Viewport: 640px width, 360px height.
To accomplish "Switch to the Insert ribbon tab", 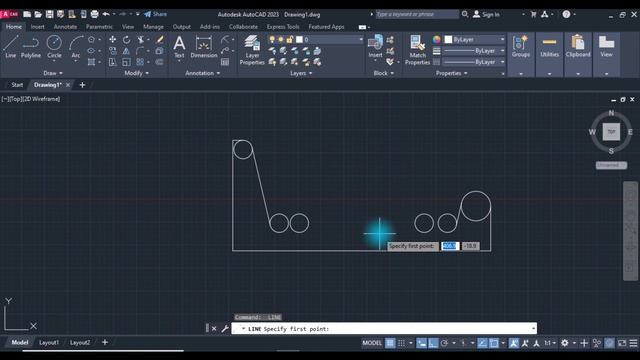I will [37, 27].
